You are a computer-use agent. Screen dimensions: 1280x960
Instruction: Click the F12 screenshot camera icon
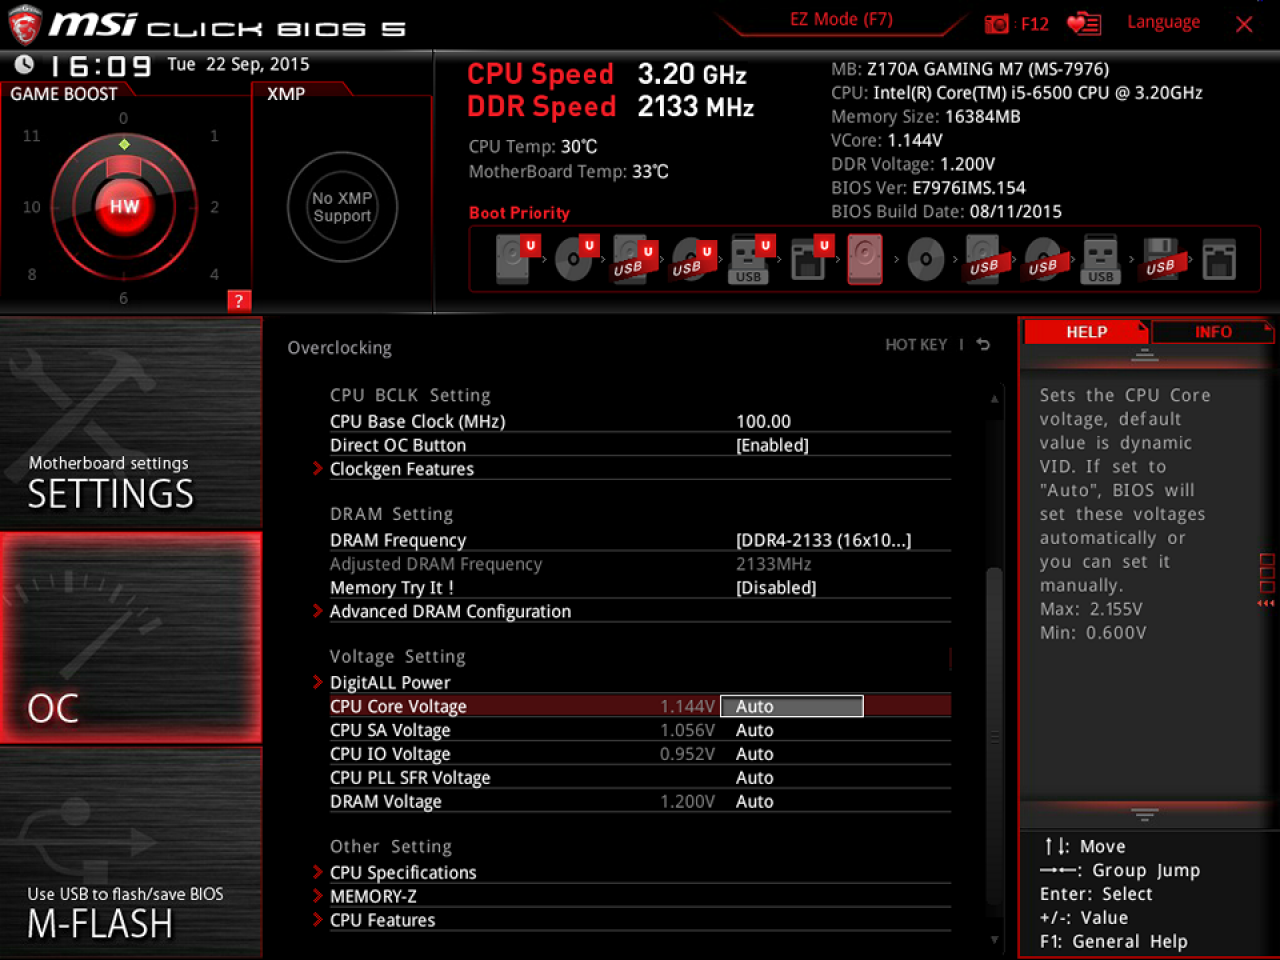tap(997, 24)
